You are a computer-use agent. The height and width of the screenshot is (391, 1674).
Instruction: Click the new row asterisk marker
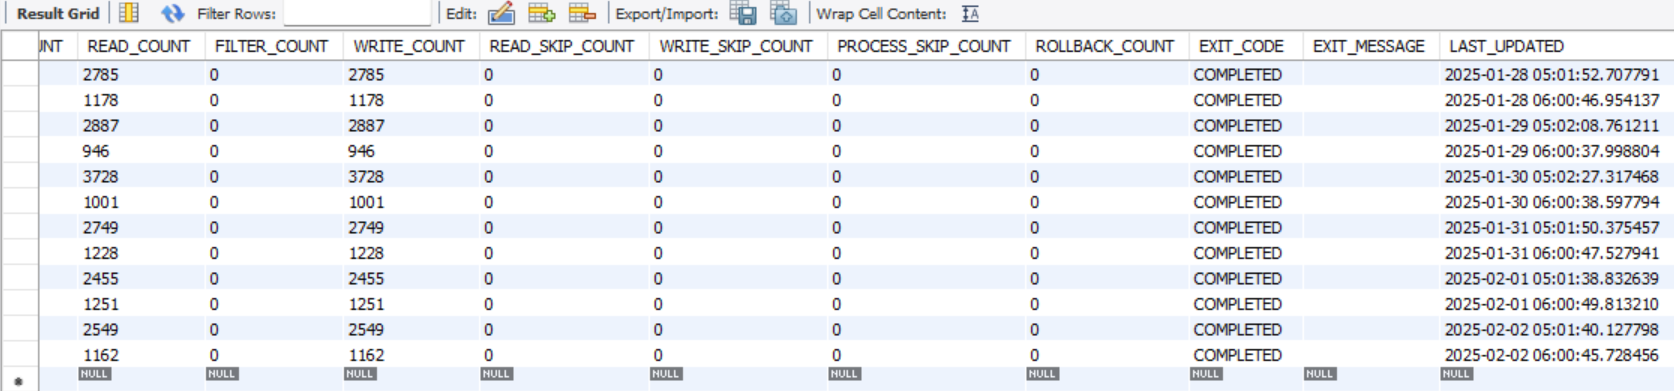18,381
